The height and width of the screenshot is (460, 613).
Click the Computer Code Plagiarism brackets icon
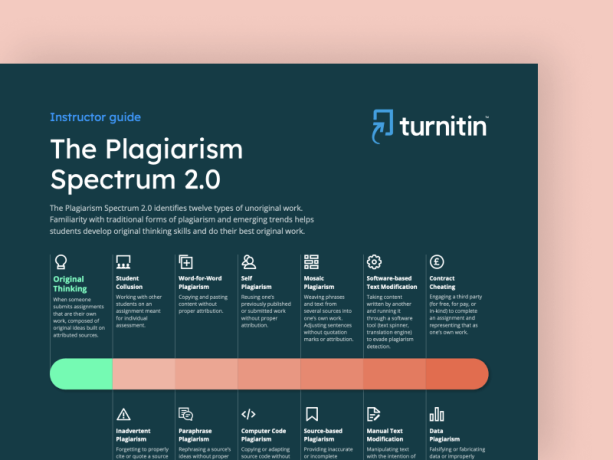click(248, 414)
